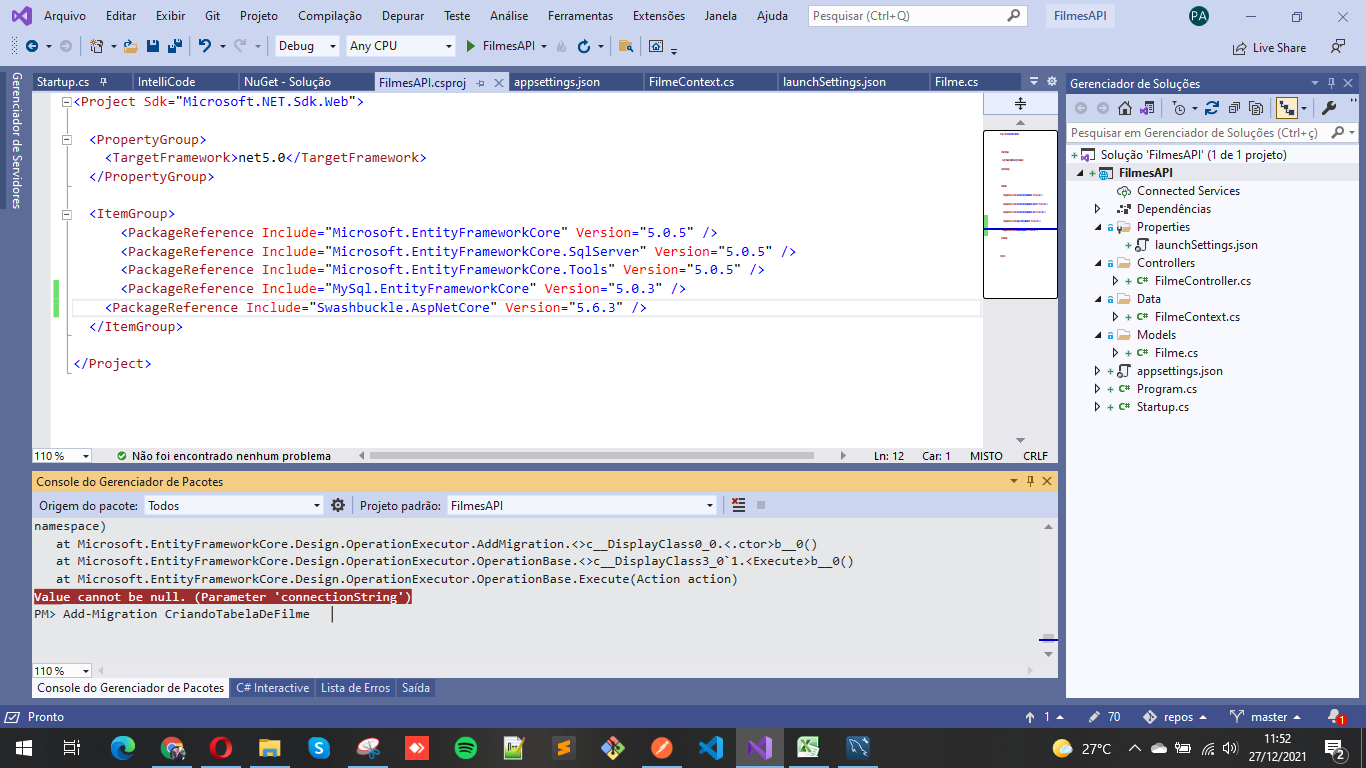
Task: Open the Debug configuration dropdown
Action: pyautogui.click(x=306, y=46)
